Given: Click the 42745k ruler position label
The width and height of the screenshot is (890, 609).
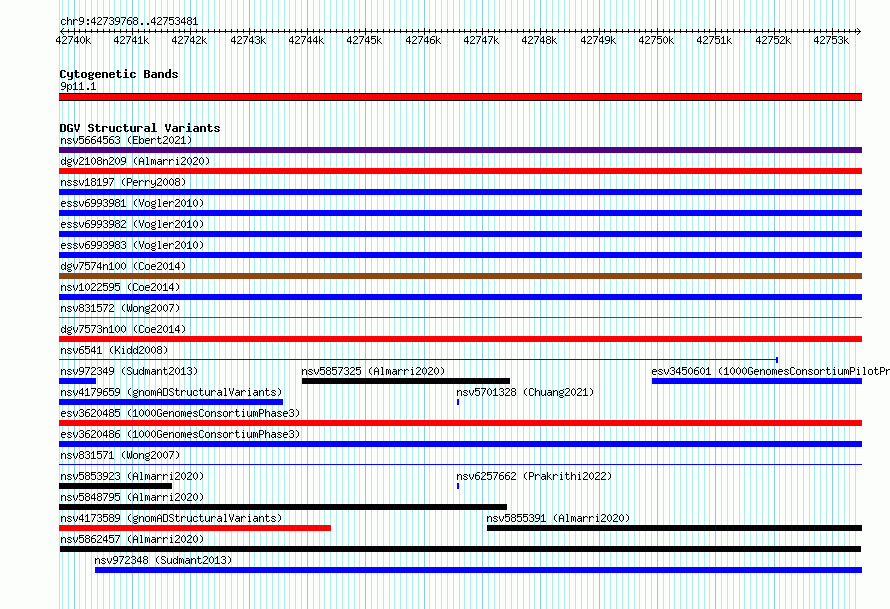Looking at the screenshot, I should pos(364,40).
